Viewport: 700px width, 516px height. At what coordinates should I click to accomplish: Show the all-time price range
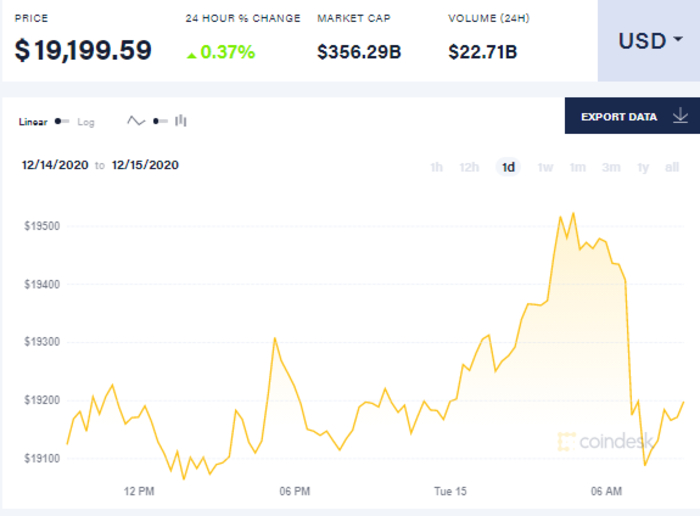671,167
